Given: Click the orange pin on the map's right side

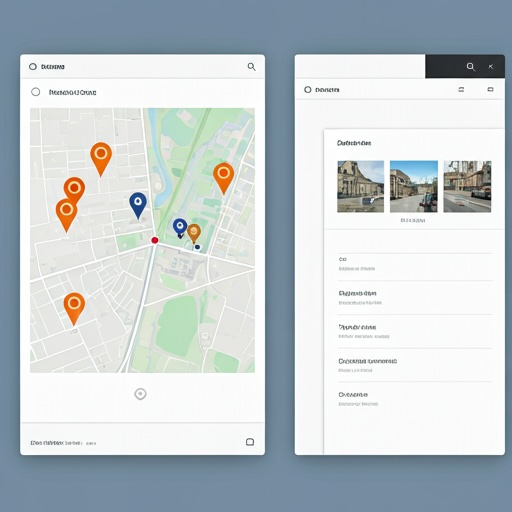Looking at the screenshot, I should coord(224,178).
